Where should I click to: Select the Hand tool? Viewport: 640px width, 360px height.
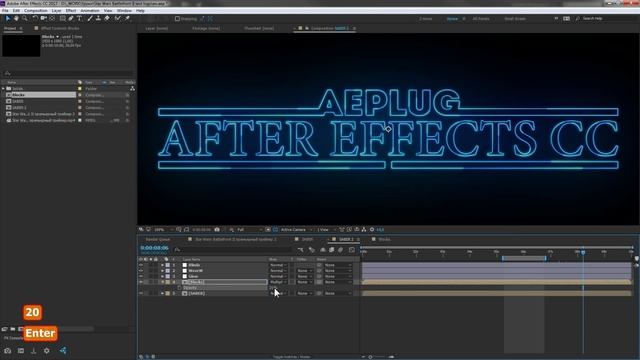click(16, 18)
